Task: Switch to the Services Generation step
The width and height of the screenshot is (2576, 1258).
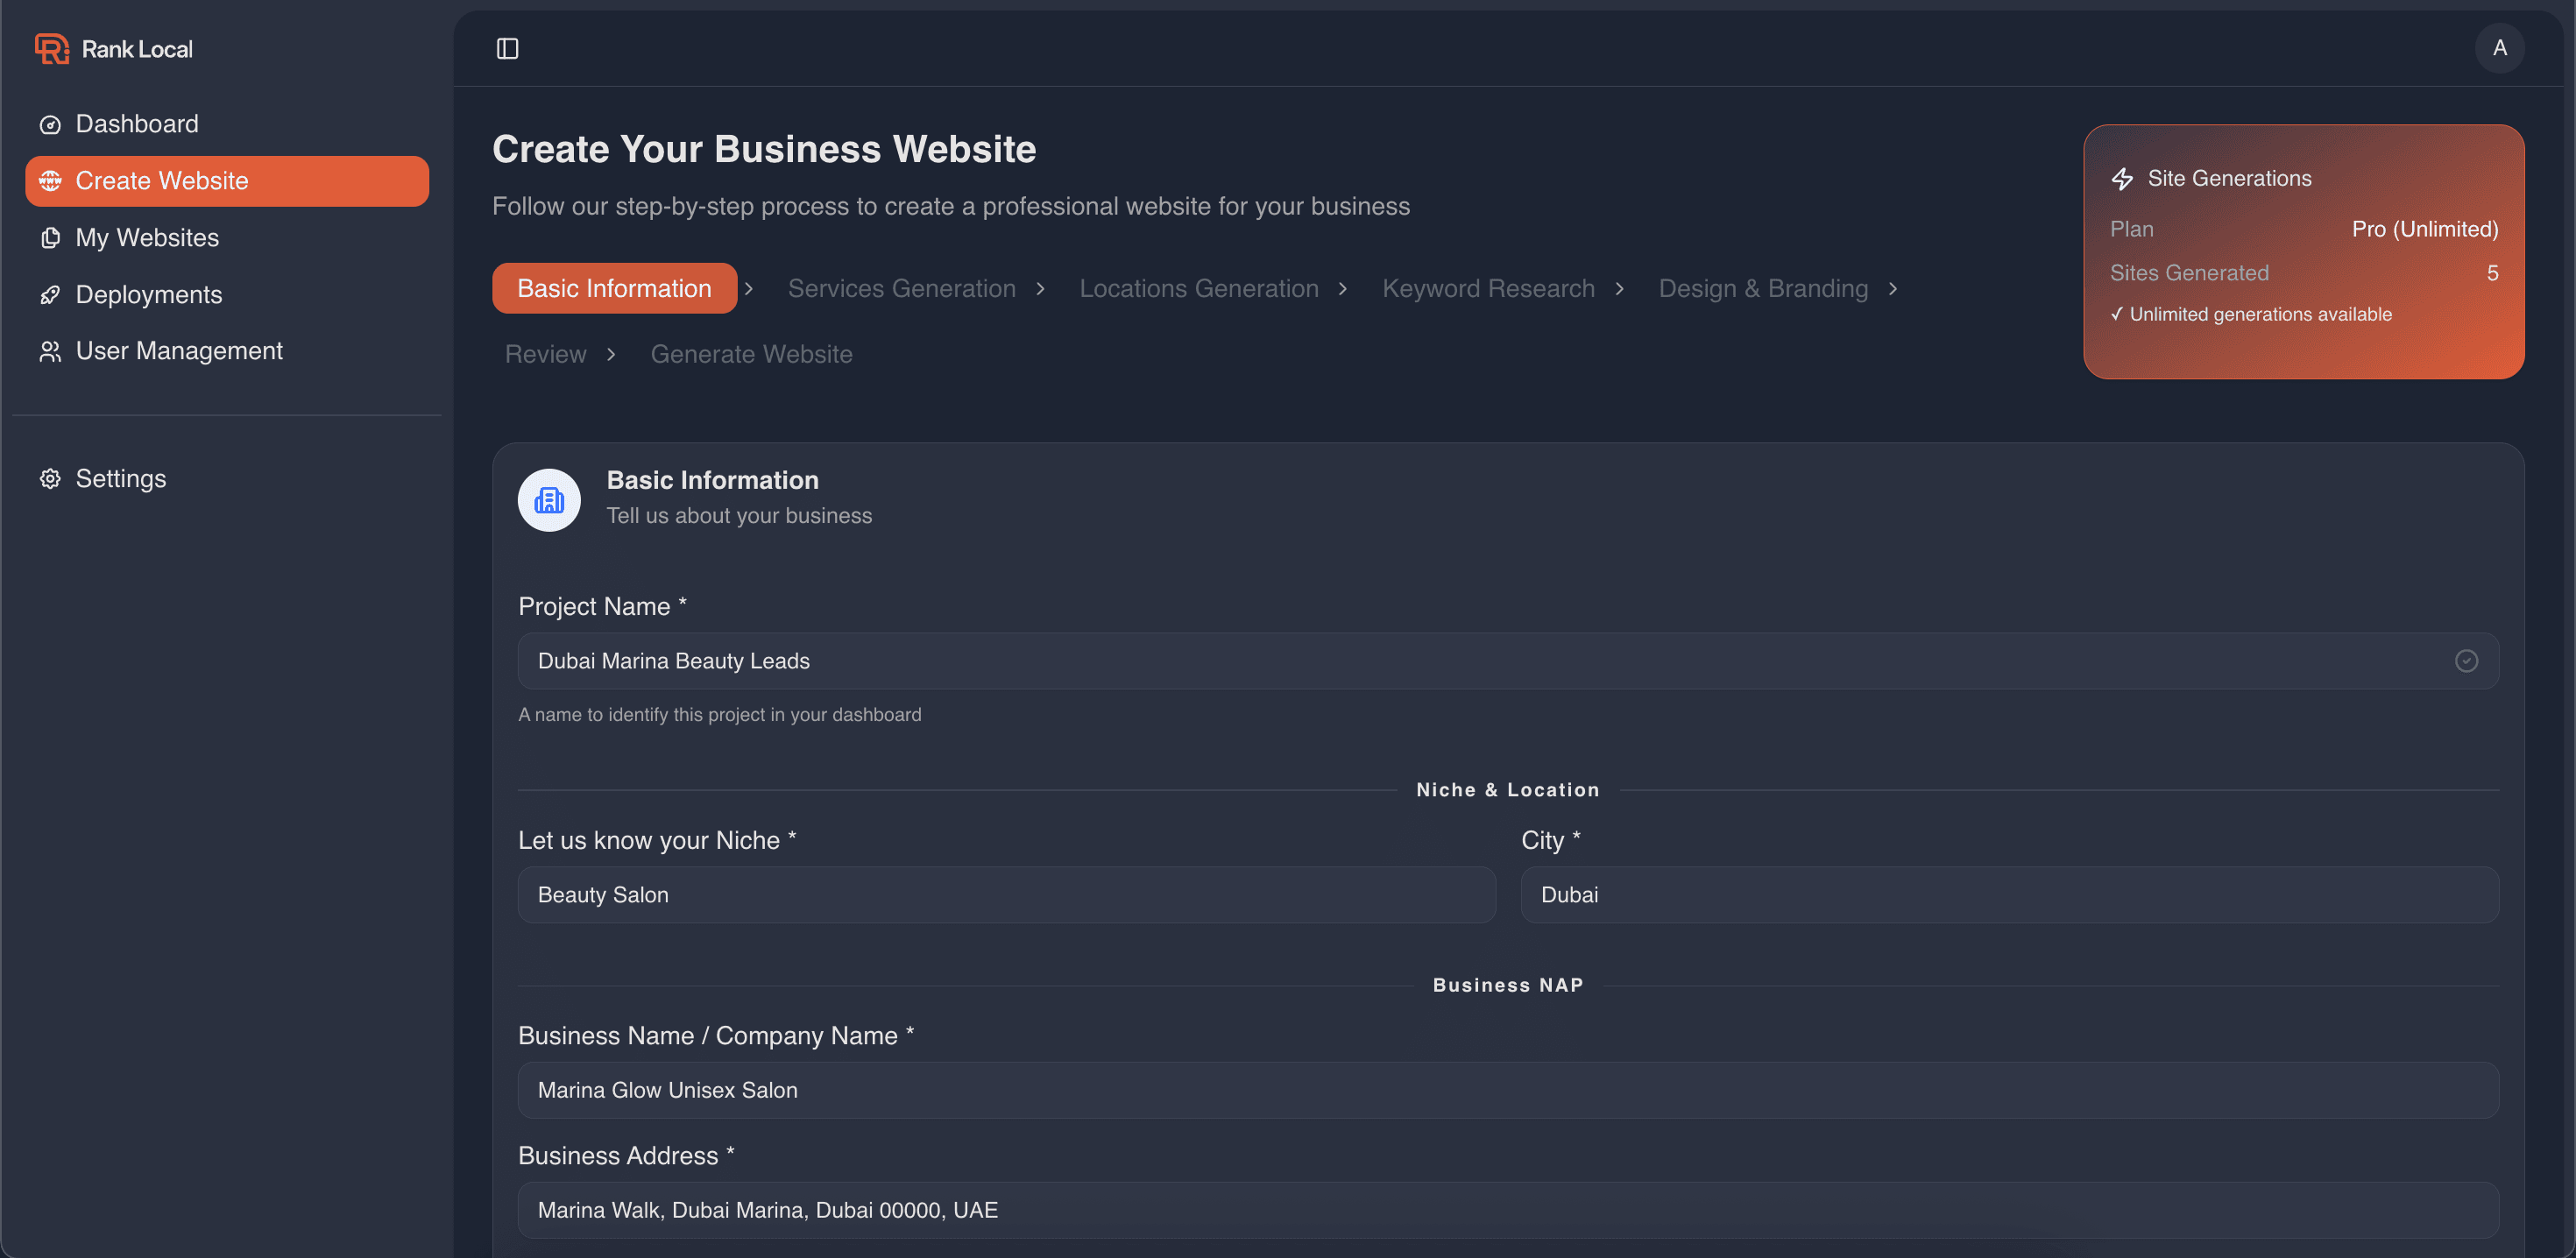Action: (901, 288)
